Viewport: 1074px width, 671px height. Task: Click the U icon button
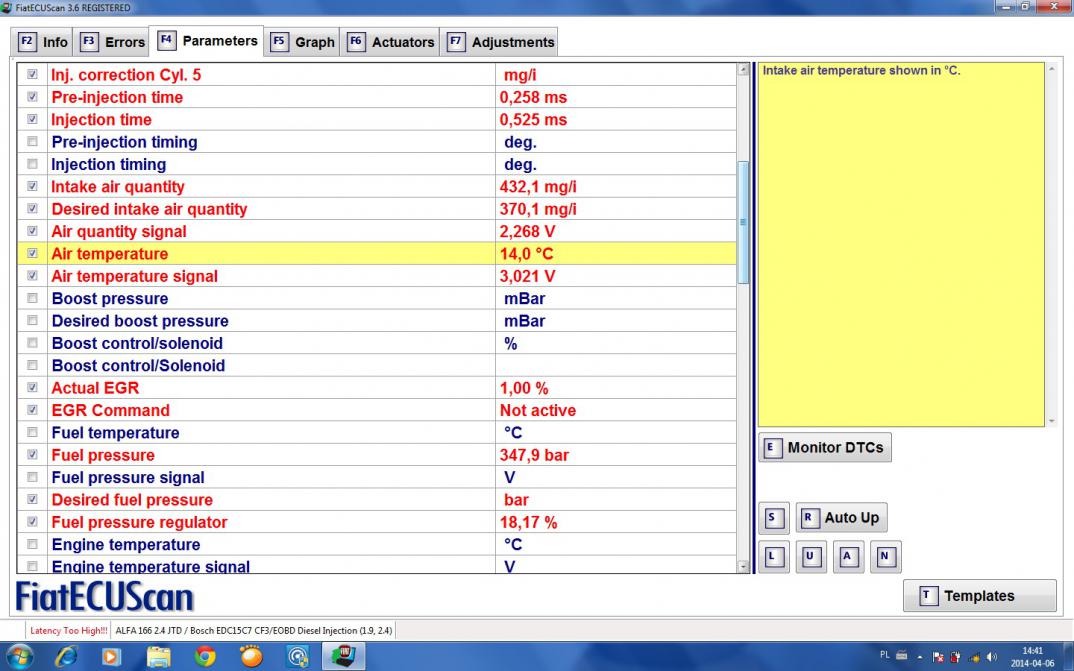[x=809, y=557]
